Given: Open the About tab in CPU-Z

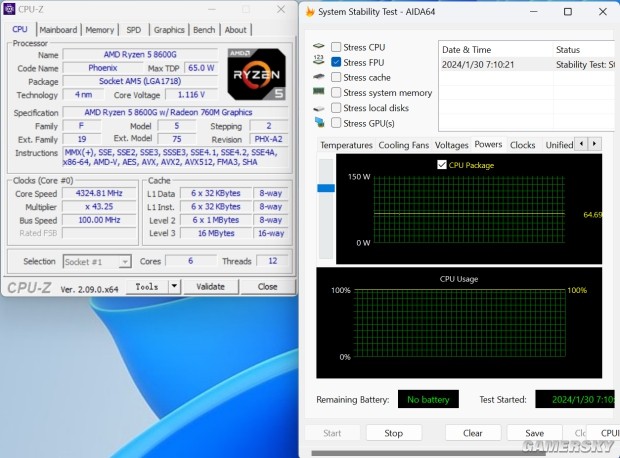Looking at the screenshot, I should (235, 30).
